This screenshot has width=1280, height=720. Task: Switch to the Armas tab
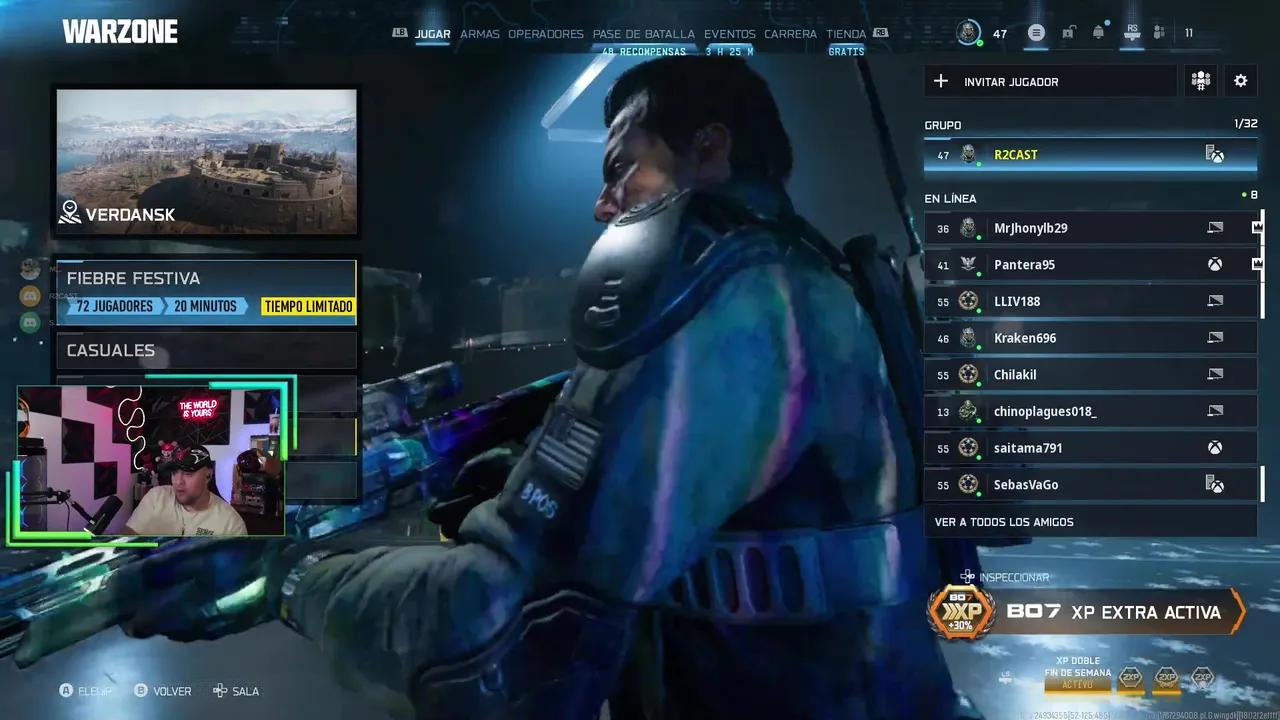480,34
